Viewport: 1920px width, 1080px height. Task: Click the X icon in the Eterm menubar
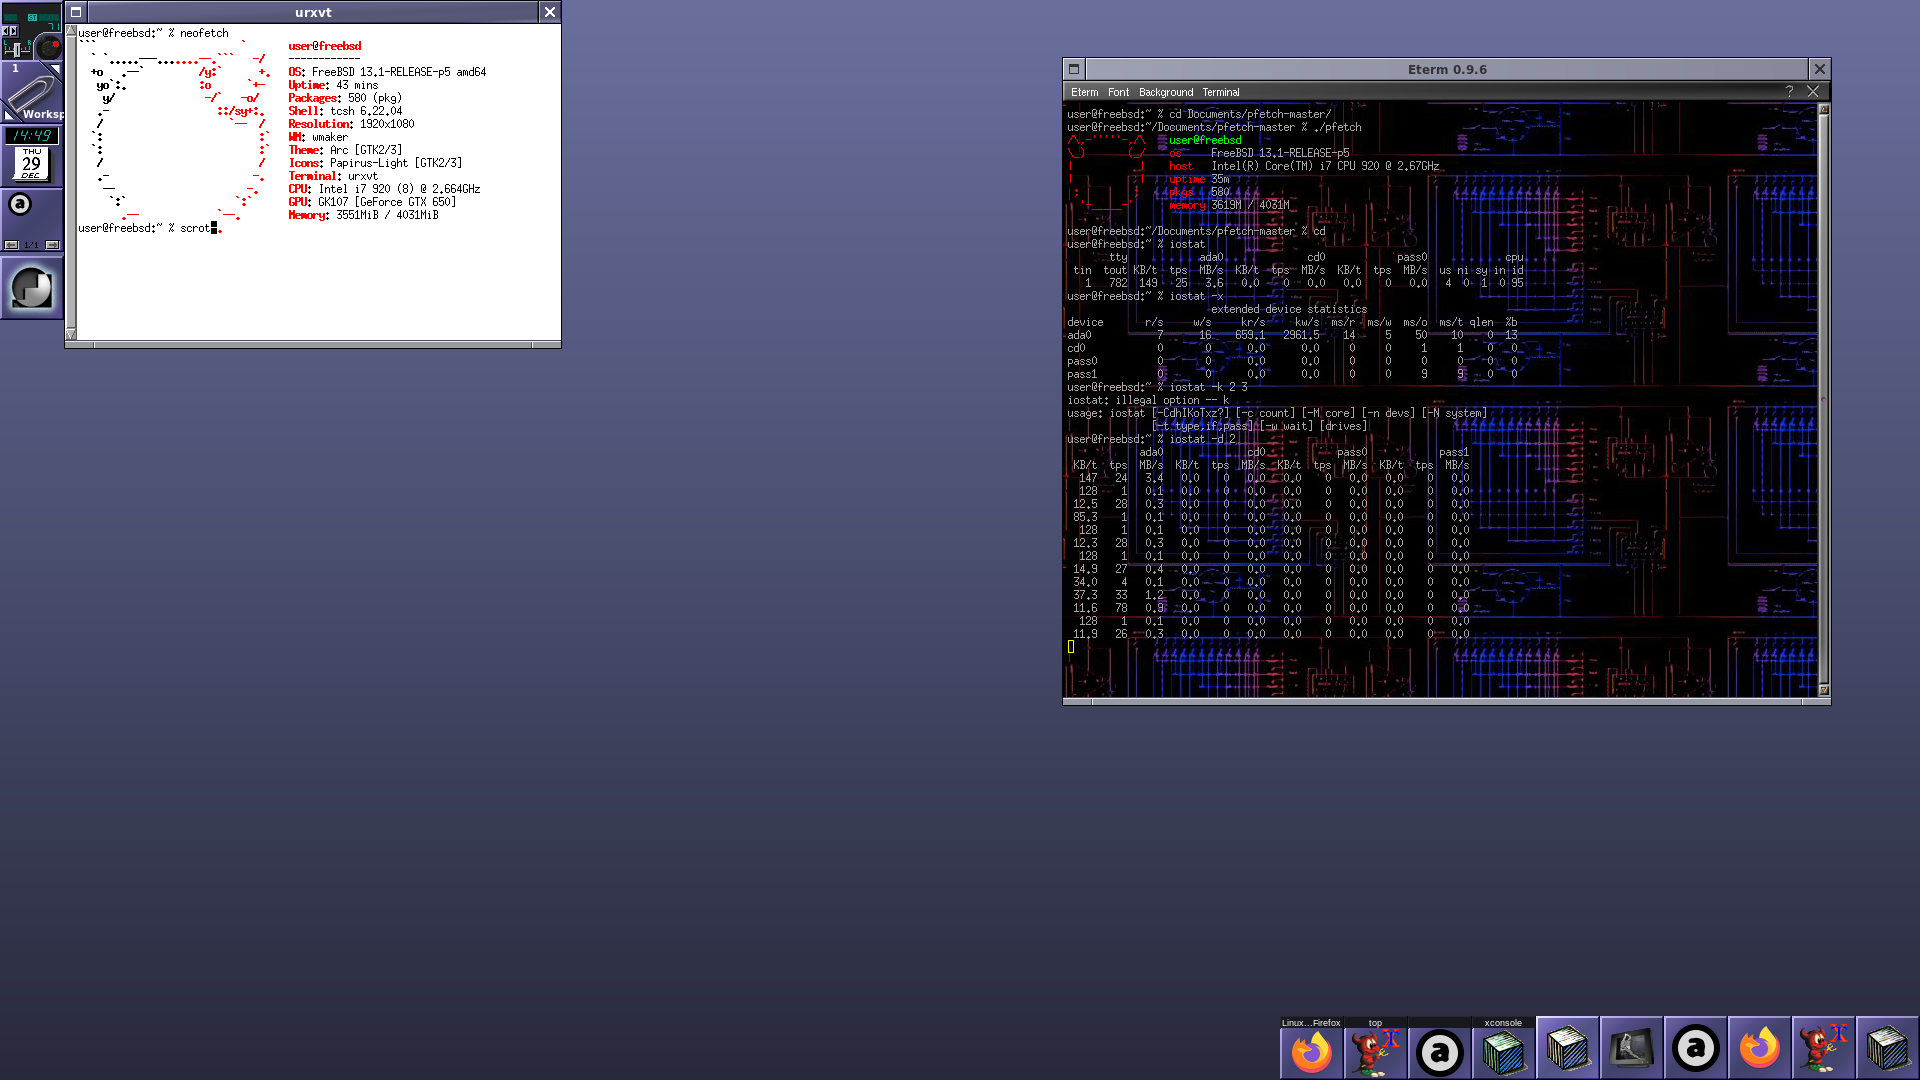click(x=1813, y=91)
